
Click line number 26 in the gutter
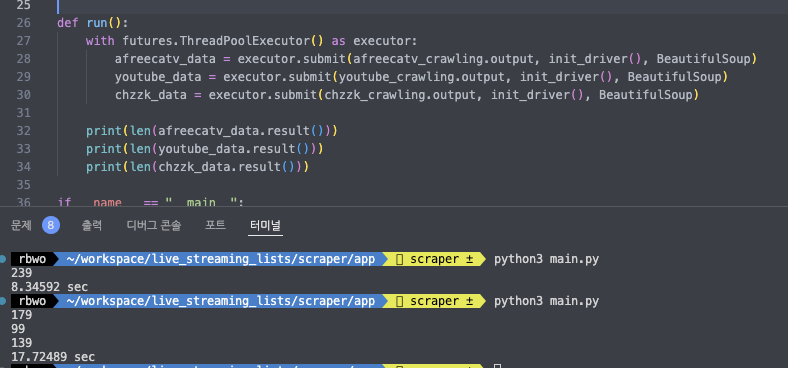(23, 23)
